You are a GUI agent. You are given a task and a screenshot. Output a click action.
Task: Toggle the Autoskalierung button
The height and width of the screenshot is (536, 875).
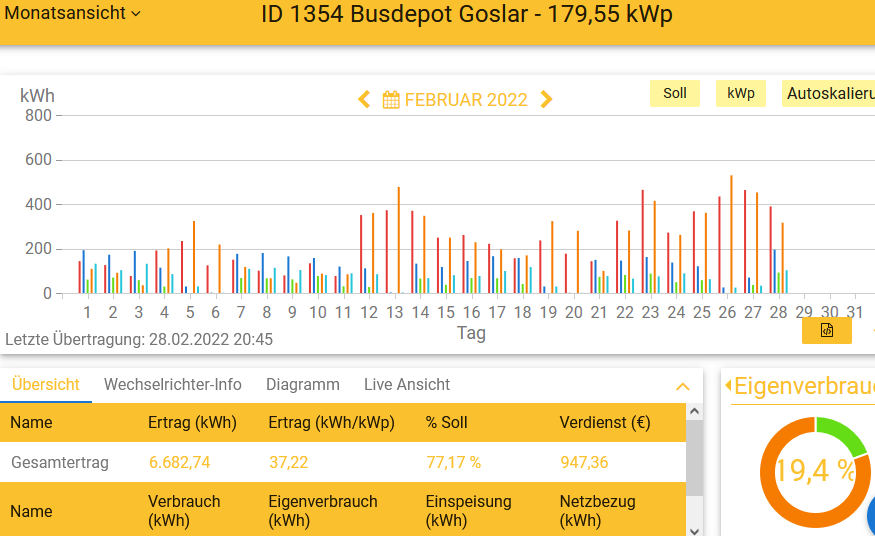829,94
